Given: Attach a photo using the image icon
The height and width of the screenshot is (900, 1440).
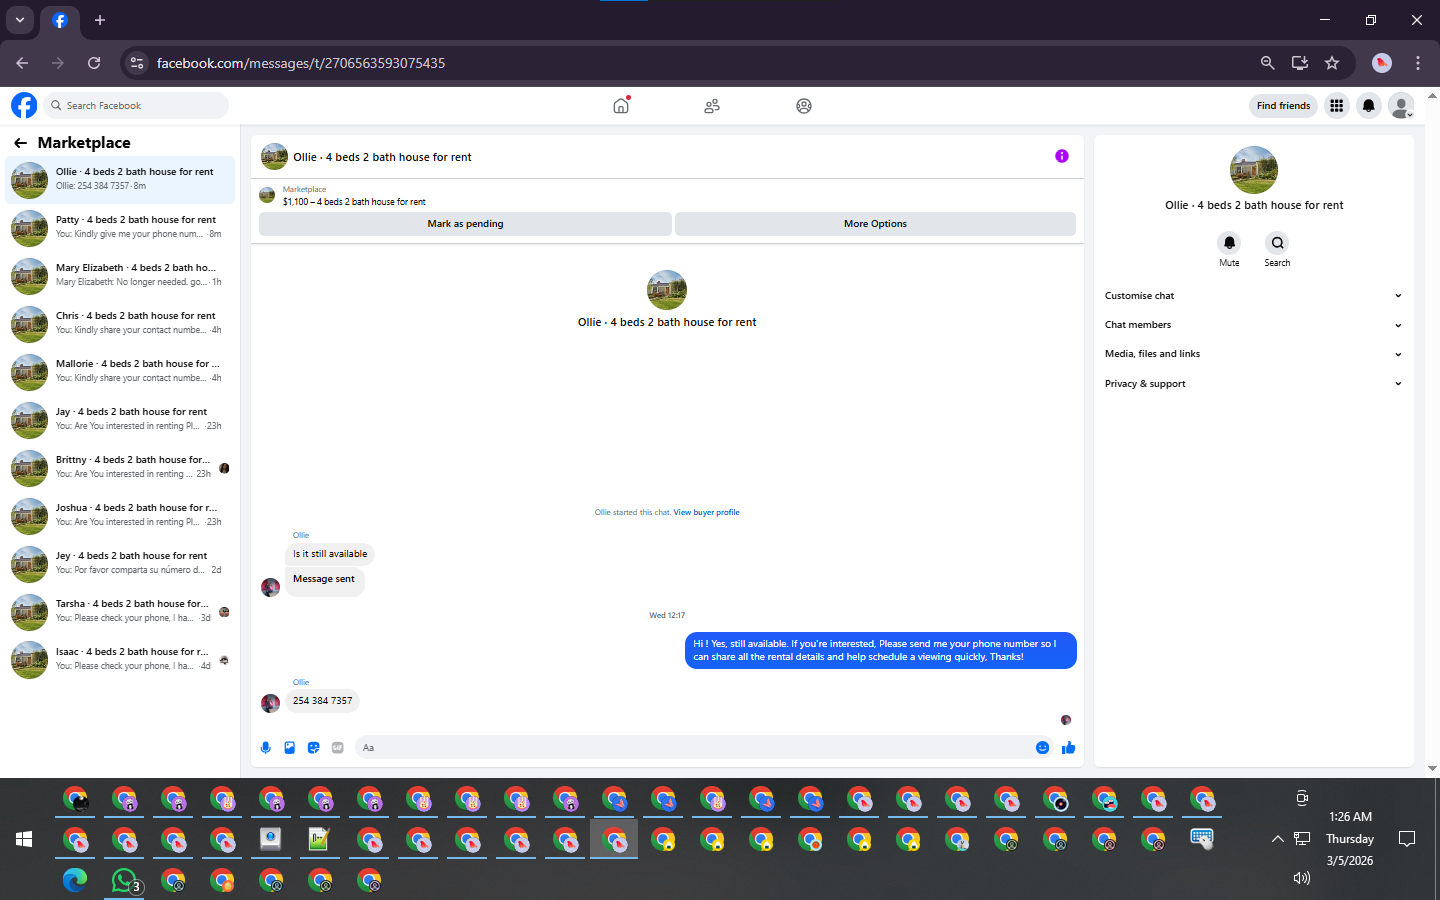Looking at the screenshot, I should pos(290,747).
